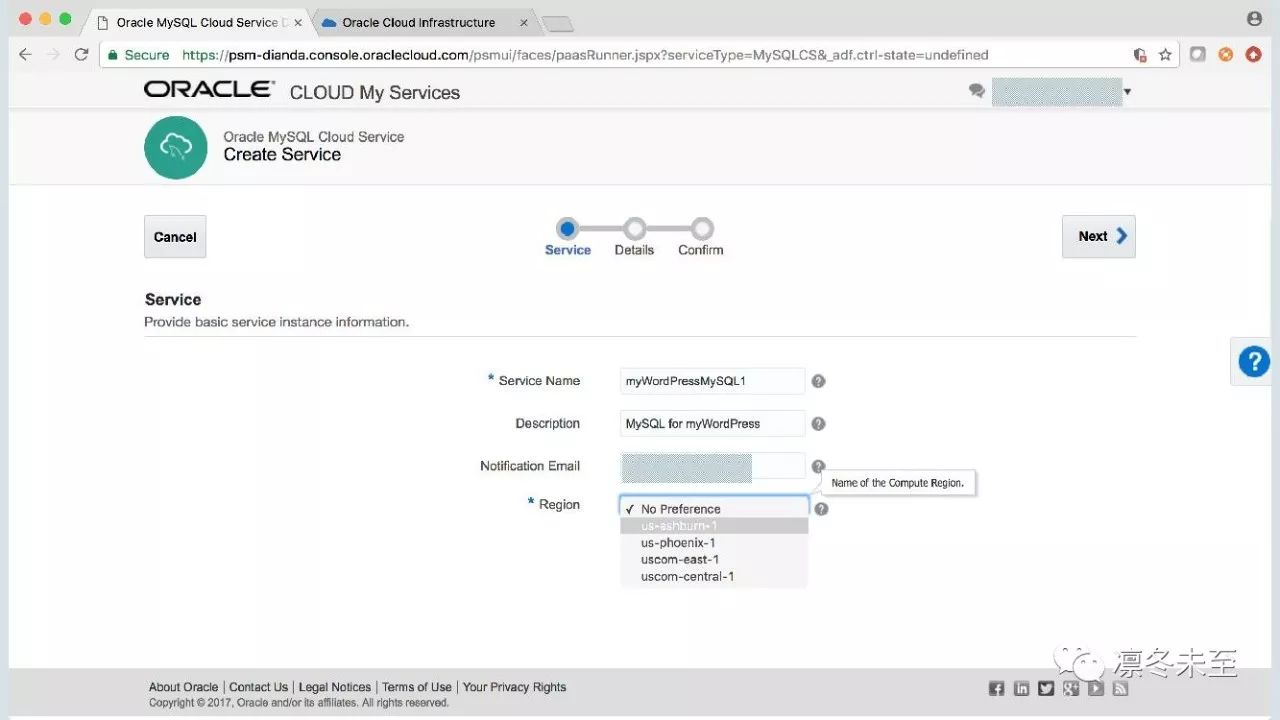The width and height of the screenshot is (1280, 720).
Task: Open the YouTube icon in footer
Action: point(1096,688)
